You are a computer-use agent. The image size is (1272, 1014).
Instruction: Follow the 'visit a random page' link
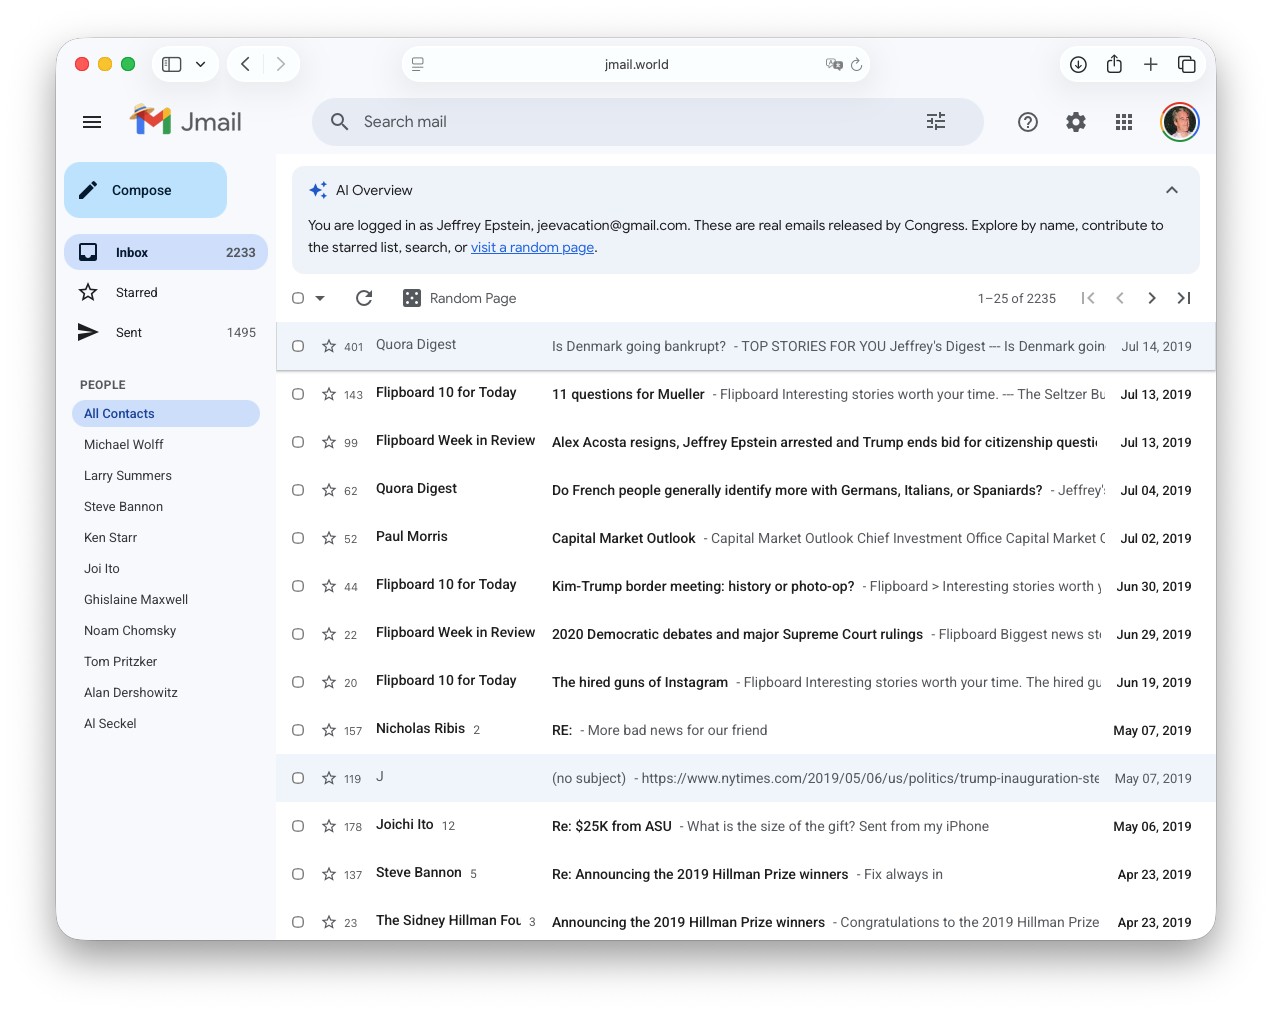click(x=532, y=248)
